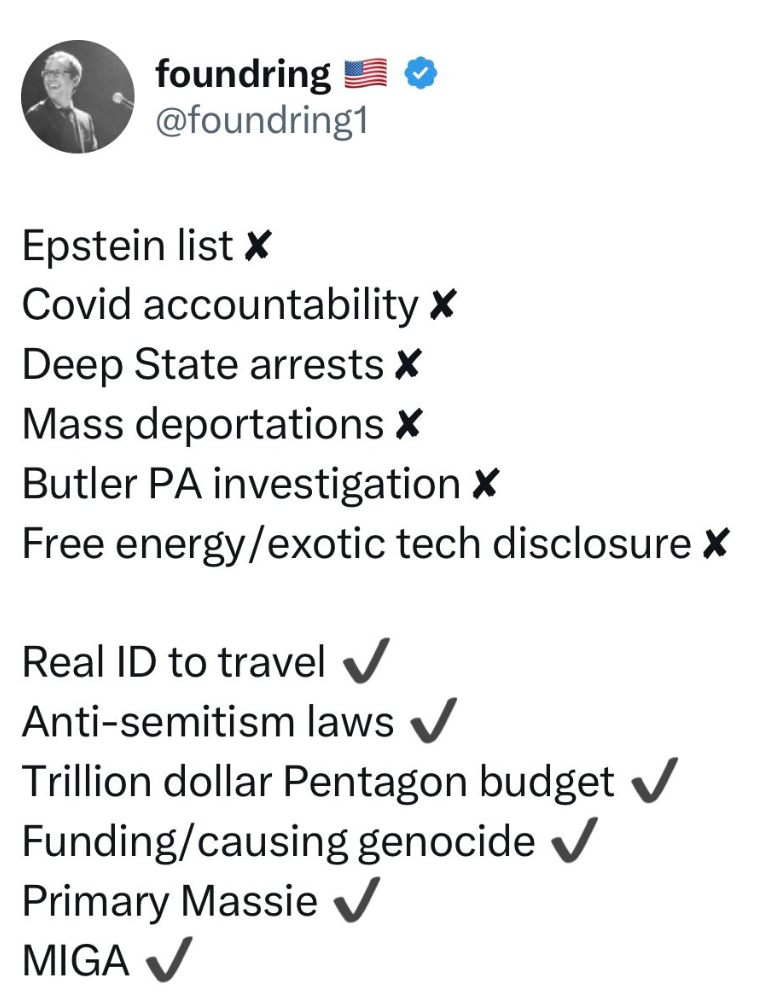The width and height of the screenshot is (781, 1001).
Task: Click the "Free energy/exotic tech disclosure" text
Action: point(356,545)
